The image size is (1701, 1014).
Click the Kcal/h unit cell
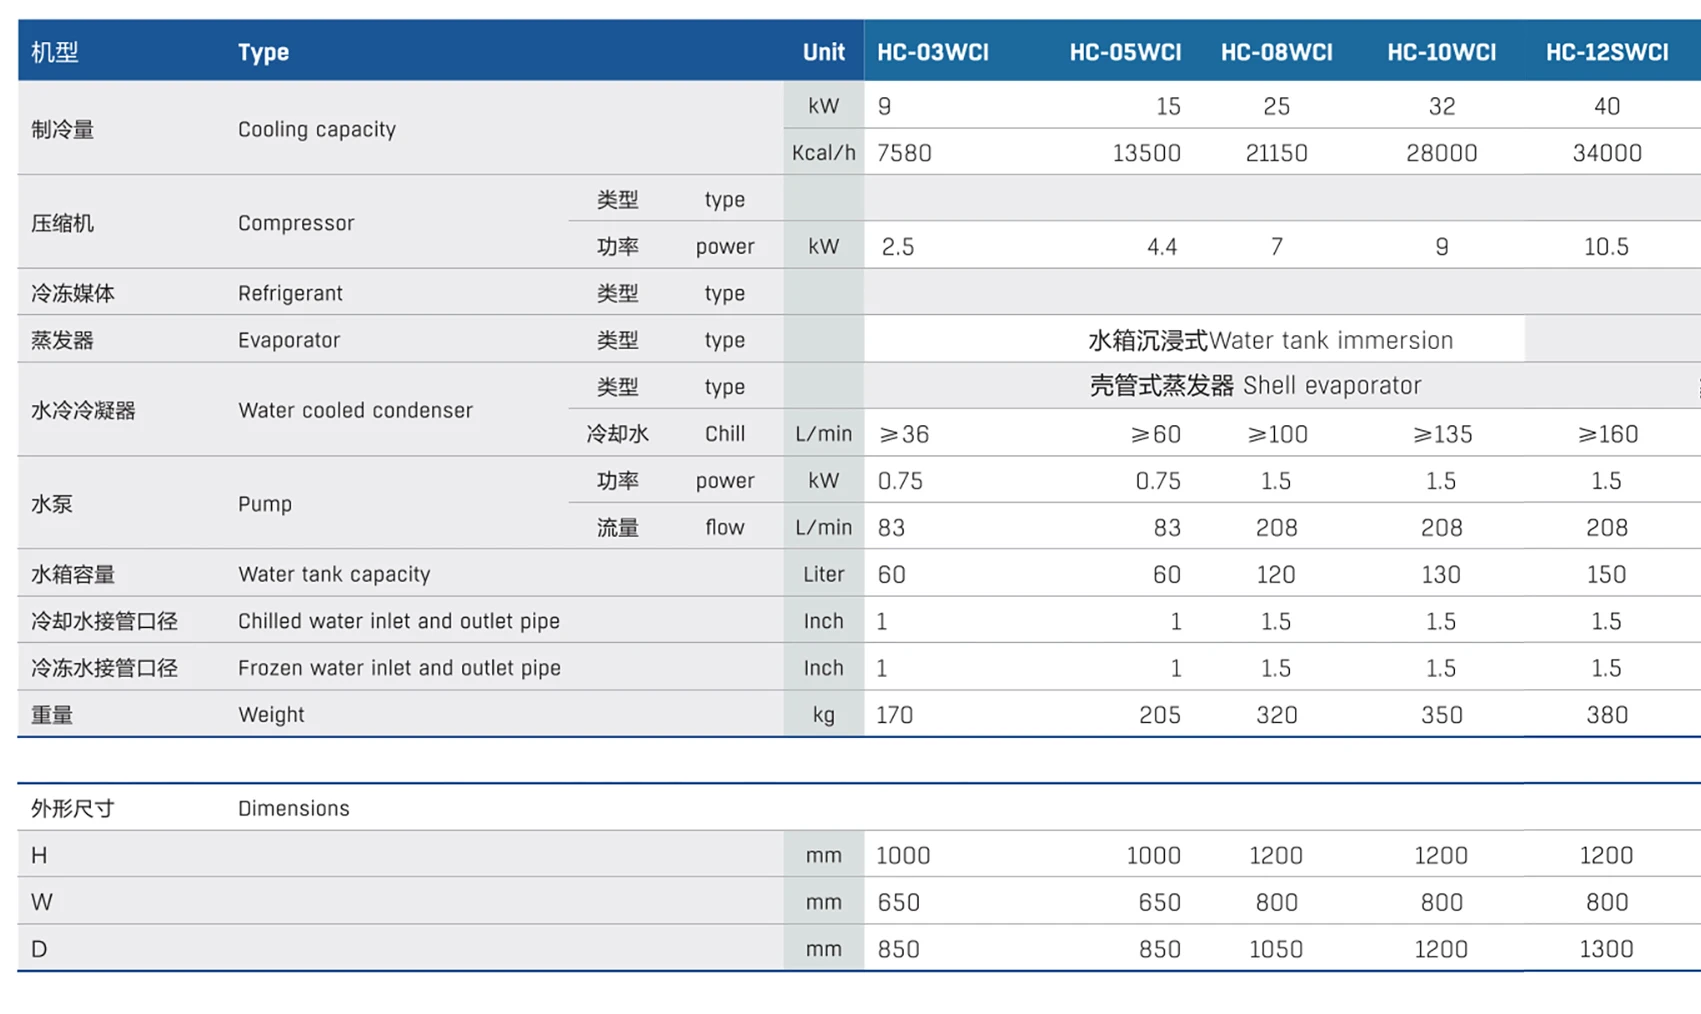coord(823,153)
